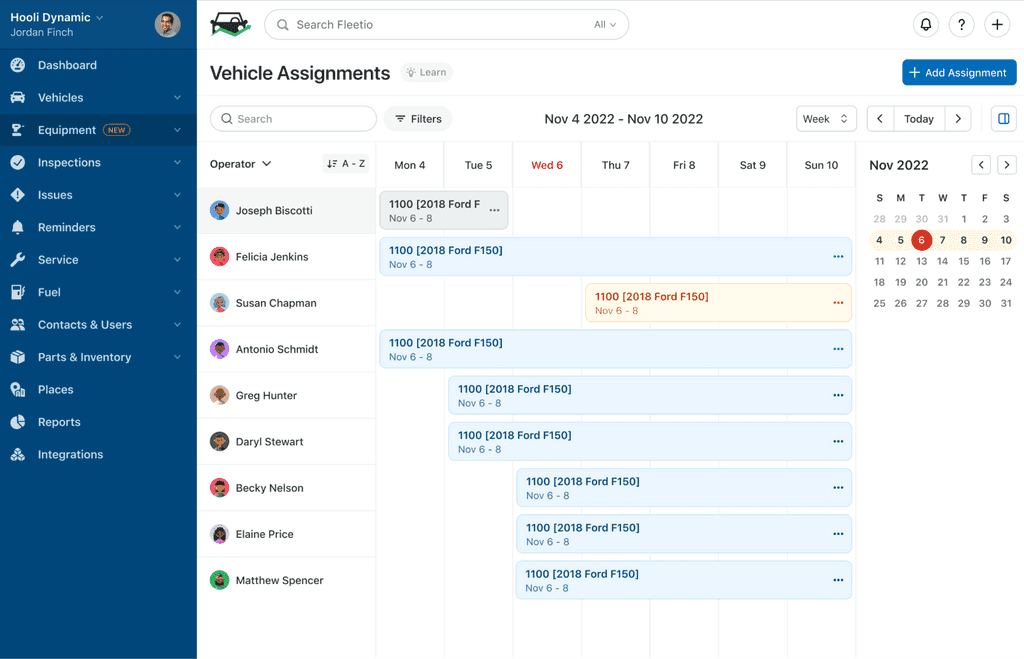Open Reports in the sidebar
The height and width of the screenshot is (659, 1024).
tap(59, 422)
